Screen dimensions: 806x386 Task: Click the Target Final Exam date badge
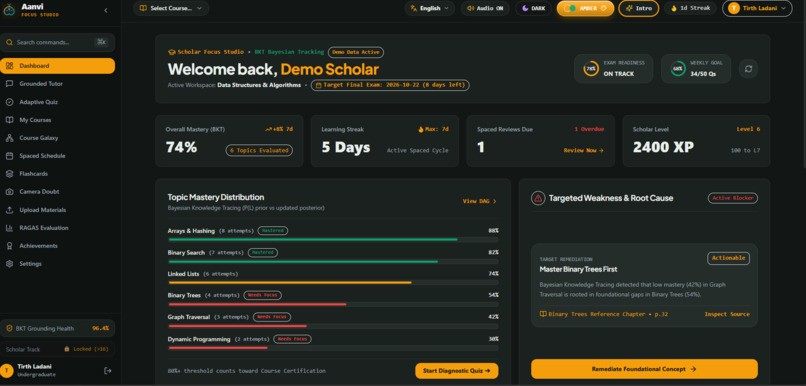click(x=390, y=85)
